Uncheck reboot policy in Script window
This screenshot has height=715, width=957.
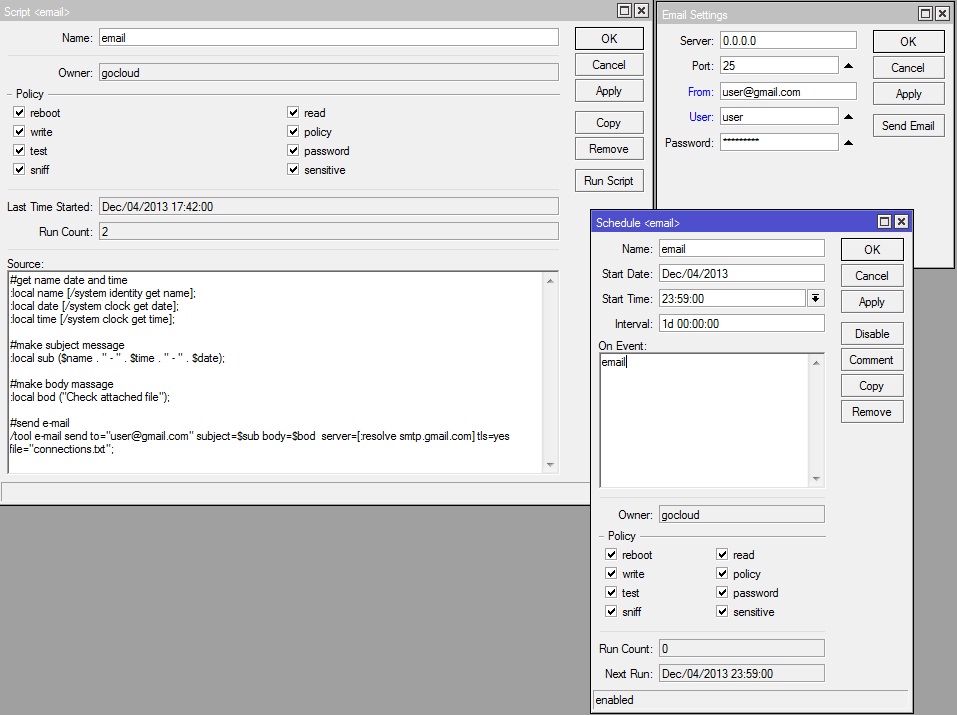(x=19, y=113)
